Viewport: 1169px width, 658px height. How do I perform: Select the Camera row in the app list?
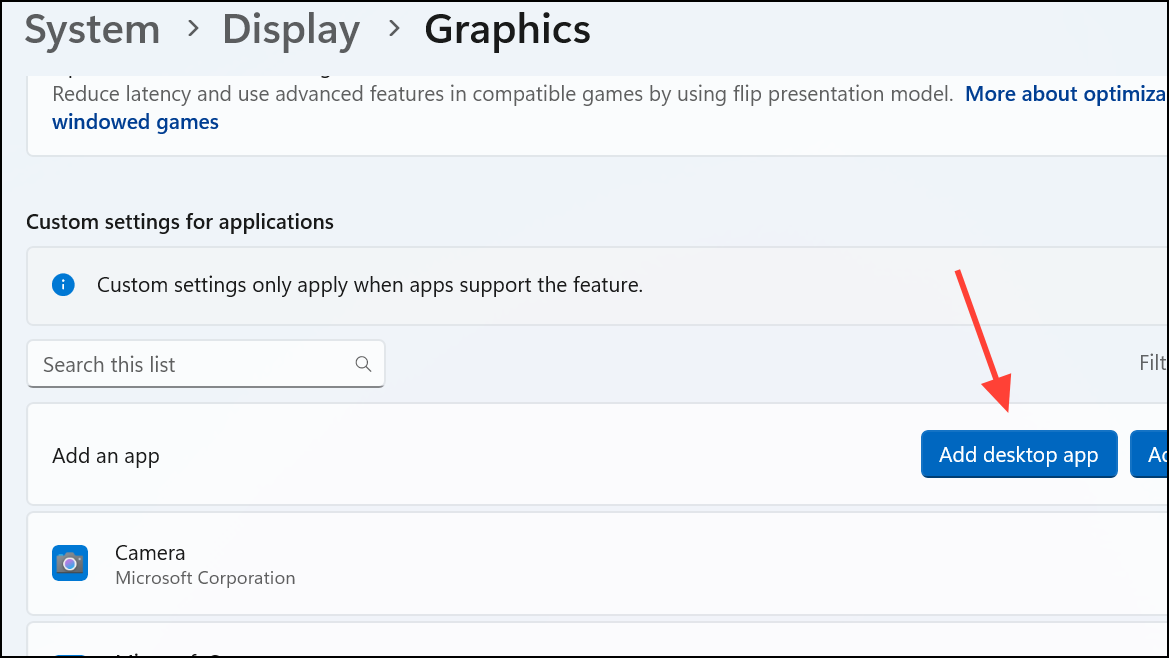tap(400, 563)
